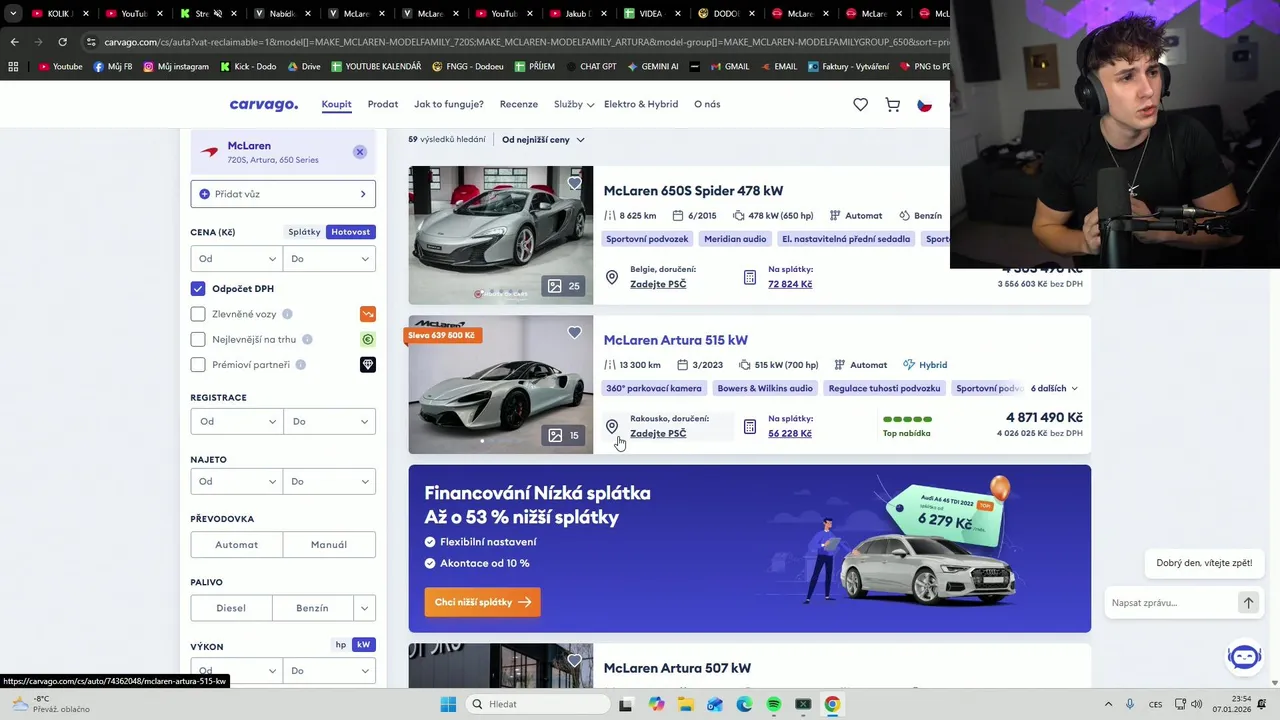The image size is (1280, 720).
Task: Open the Cena Do dropdown
Action: click(330, 259)
